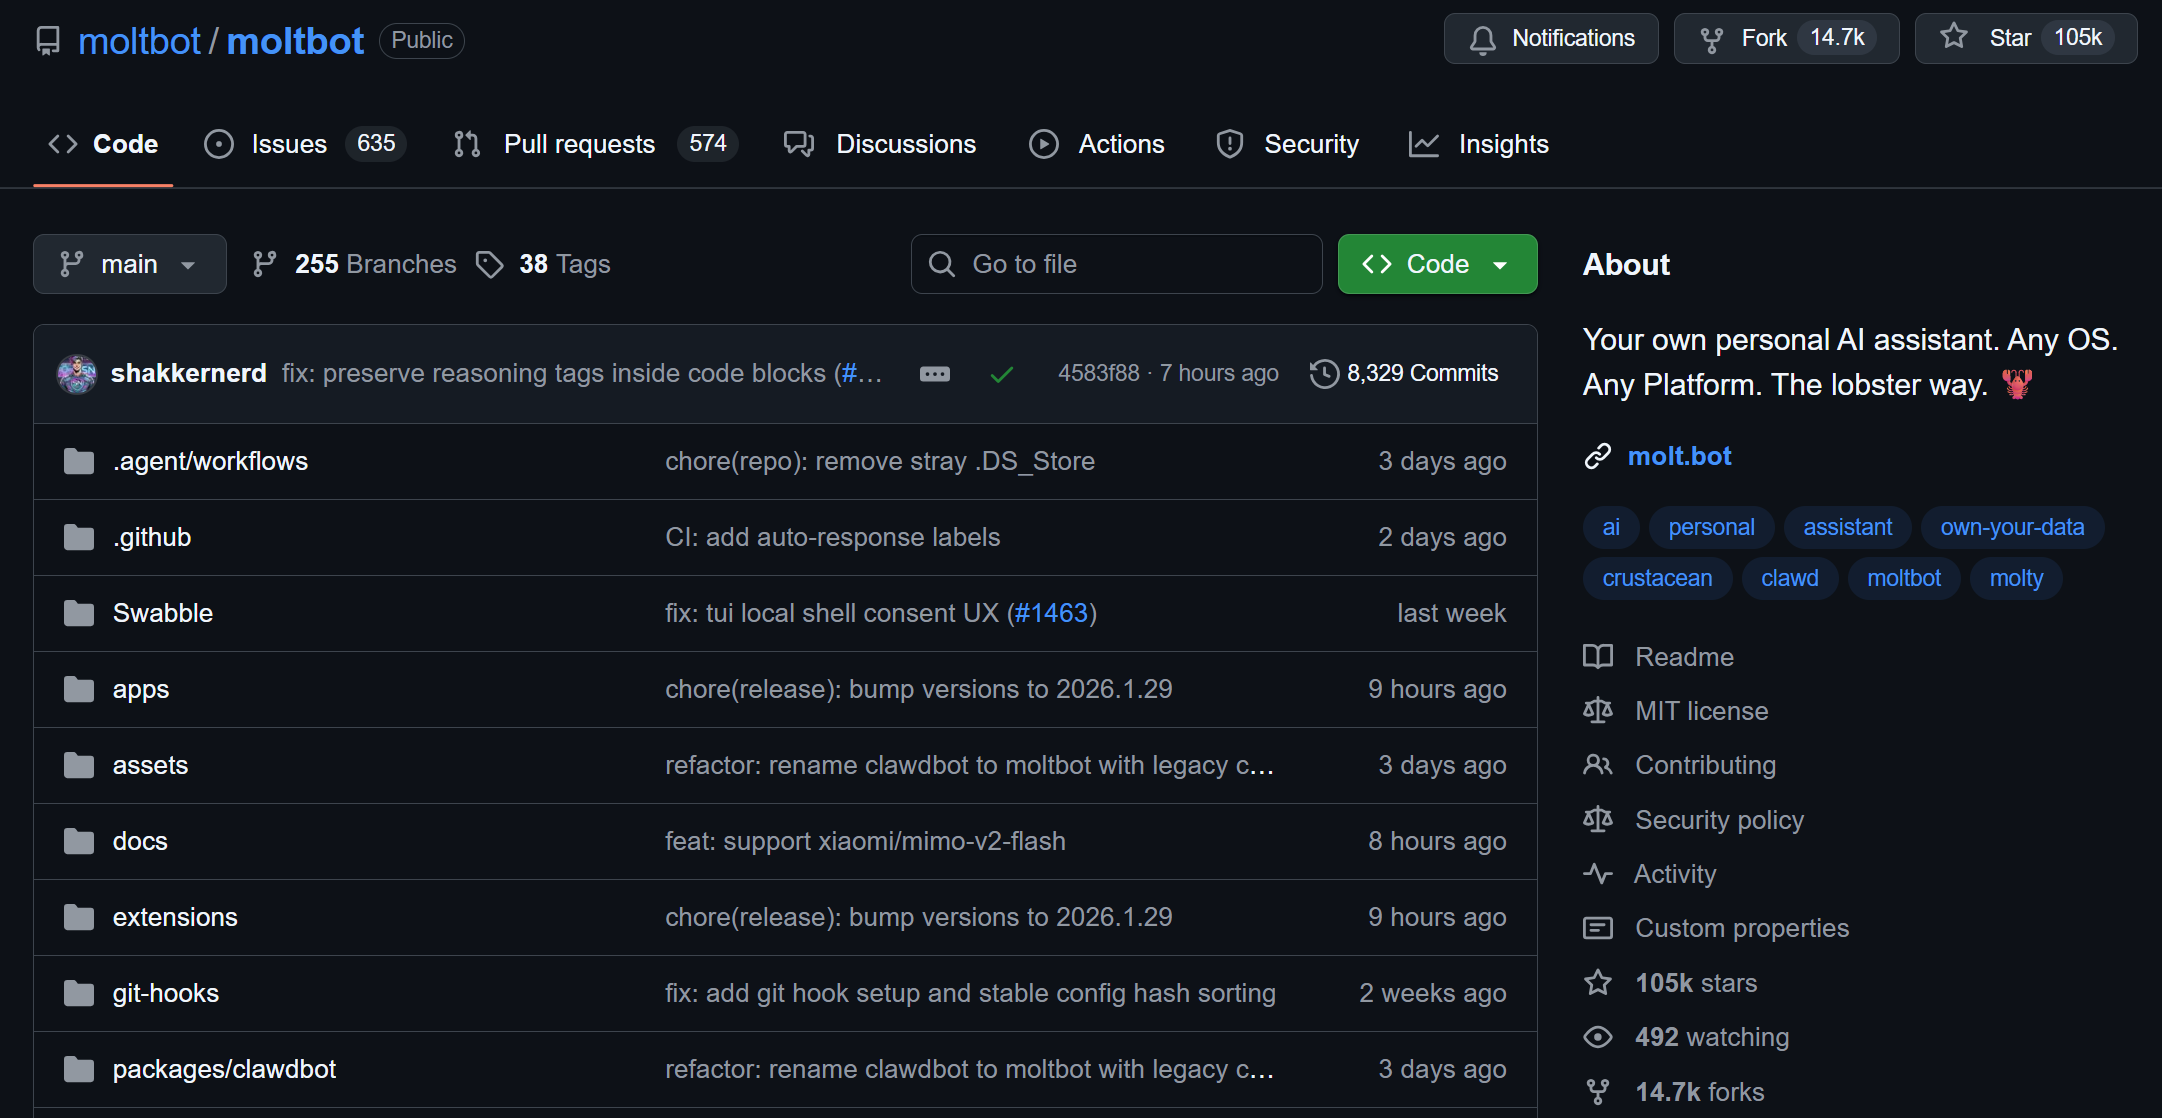Image resolution: width=2162 pixels, height=1118 pixels.
Task: Click the link icon beside molt.bot
Action: [1597, 456]
